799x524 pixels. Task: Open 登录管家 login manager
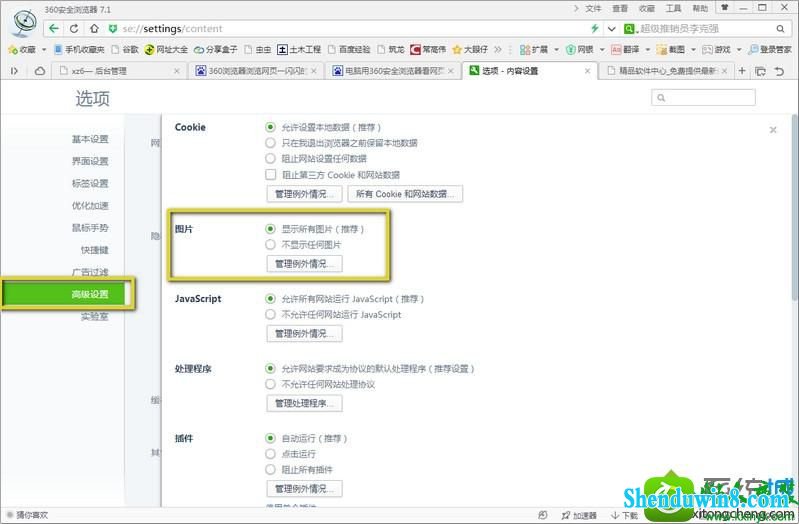[769, 49]
